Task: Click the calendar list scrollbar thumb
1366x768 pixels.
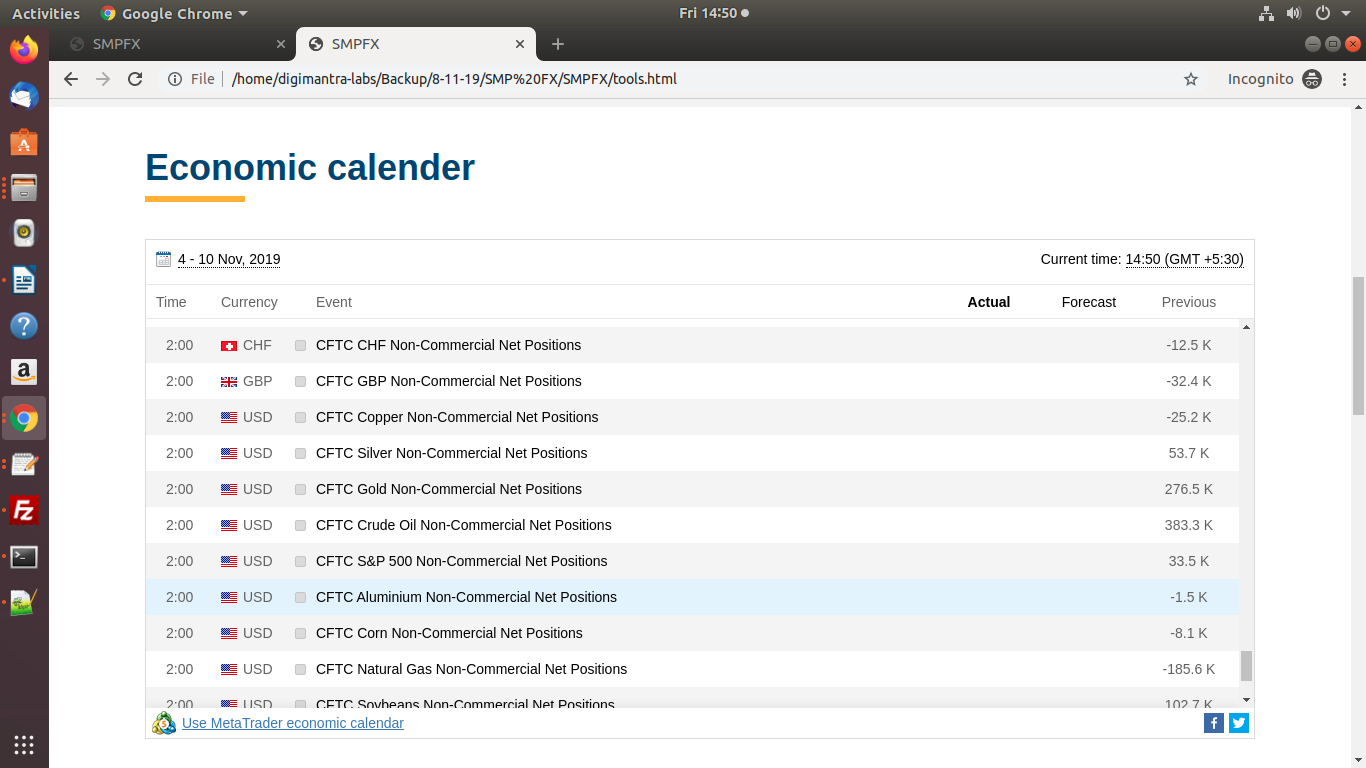Action: coord(1246,665)
